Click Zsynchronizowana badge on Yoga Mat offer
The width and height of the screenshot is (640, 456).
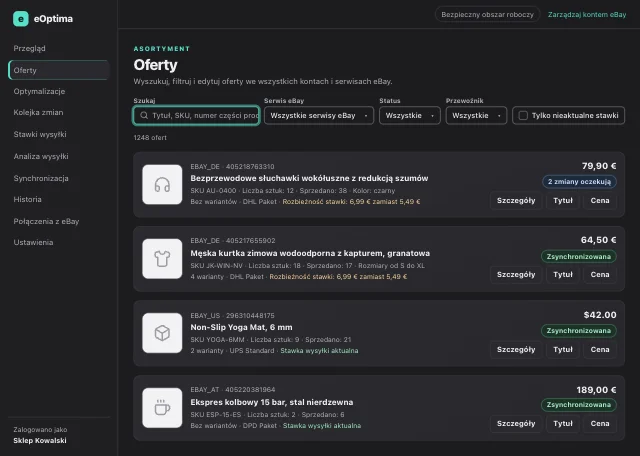(x=579, y=331)
